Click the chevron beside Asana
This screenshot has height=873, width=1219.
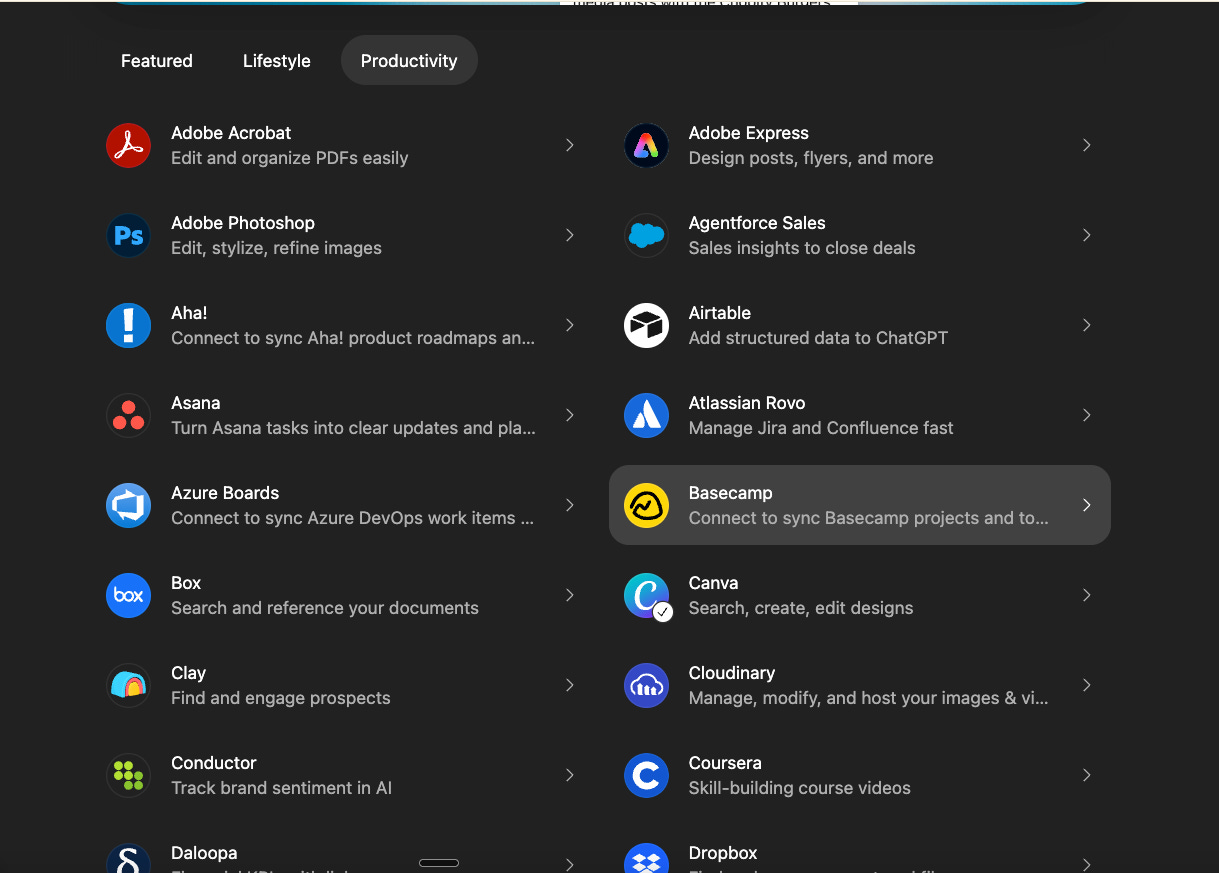pyautogui.click(x=569, y=415)
